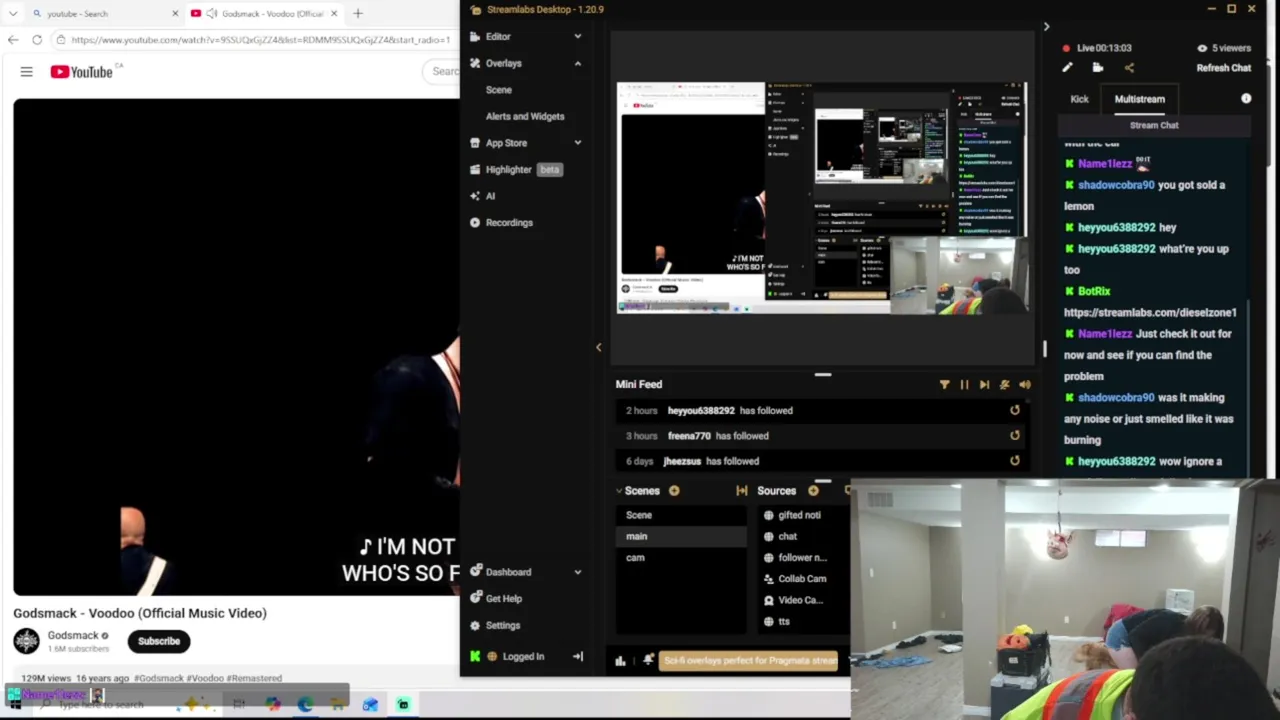Replay the freena770 follow alert

click(x=1014, y=436)
